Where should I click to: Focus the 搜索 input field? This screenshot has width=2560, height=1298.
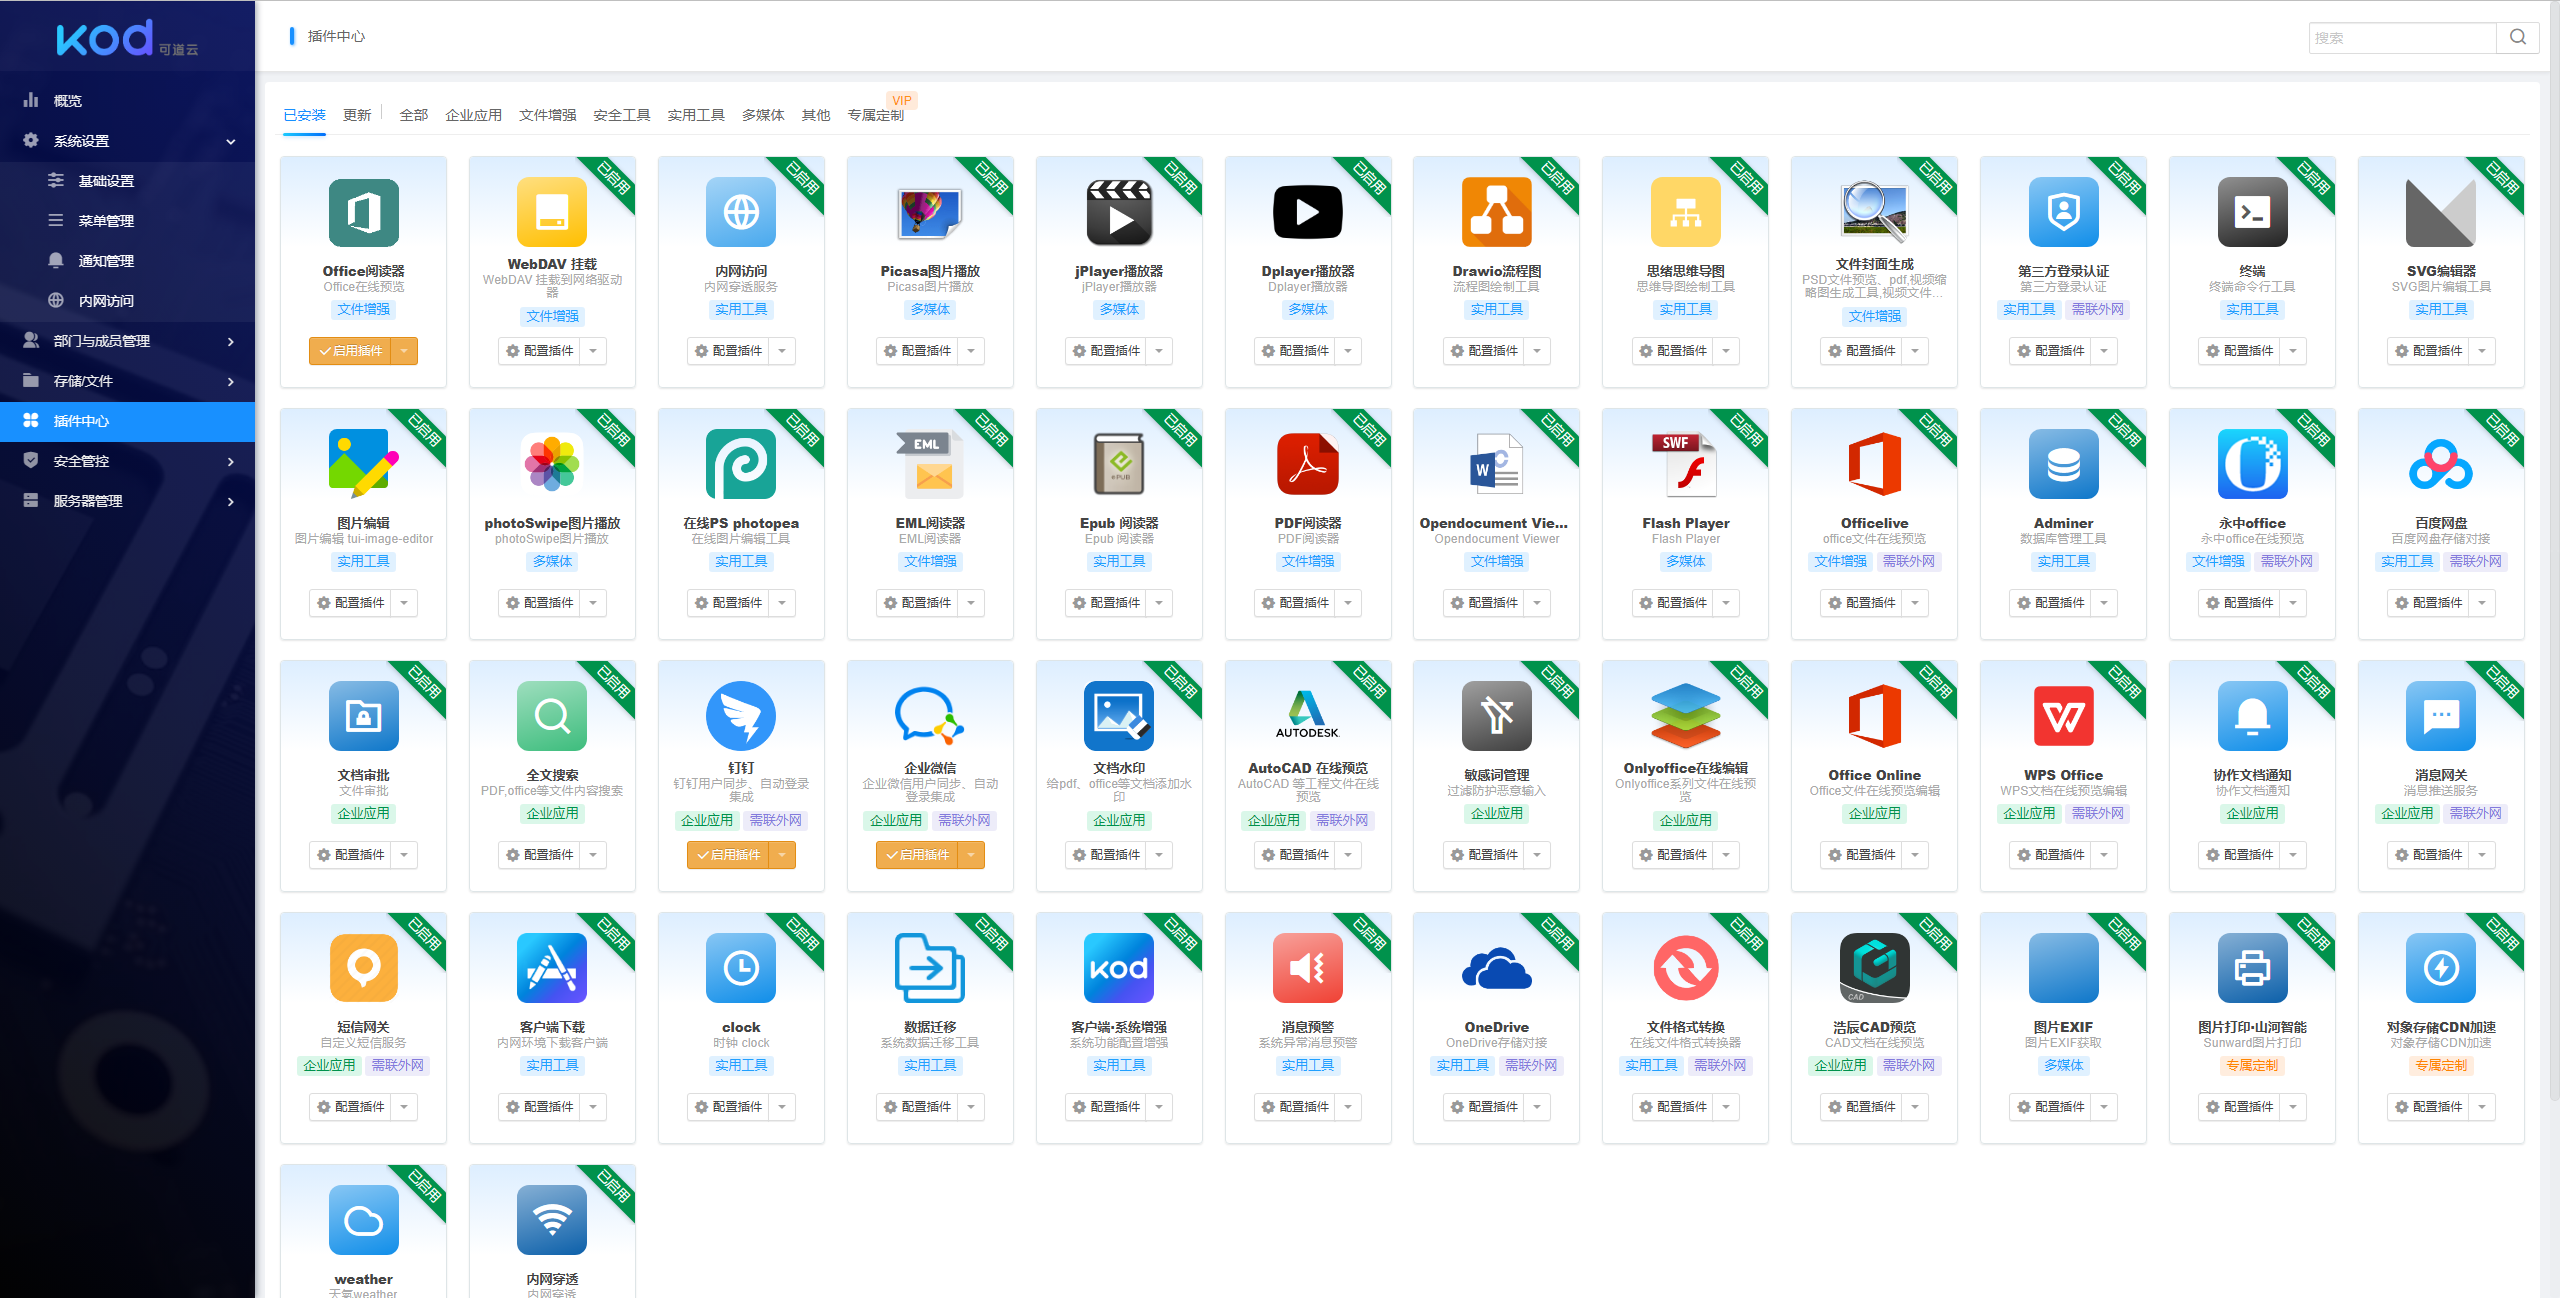click(x=2403, y=37)
